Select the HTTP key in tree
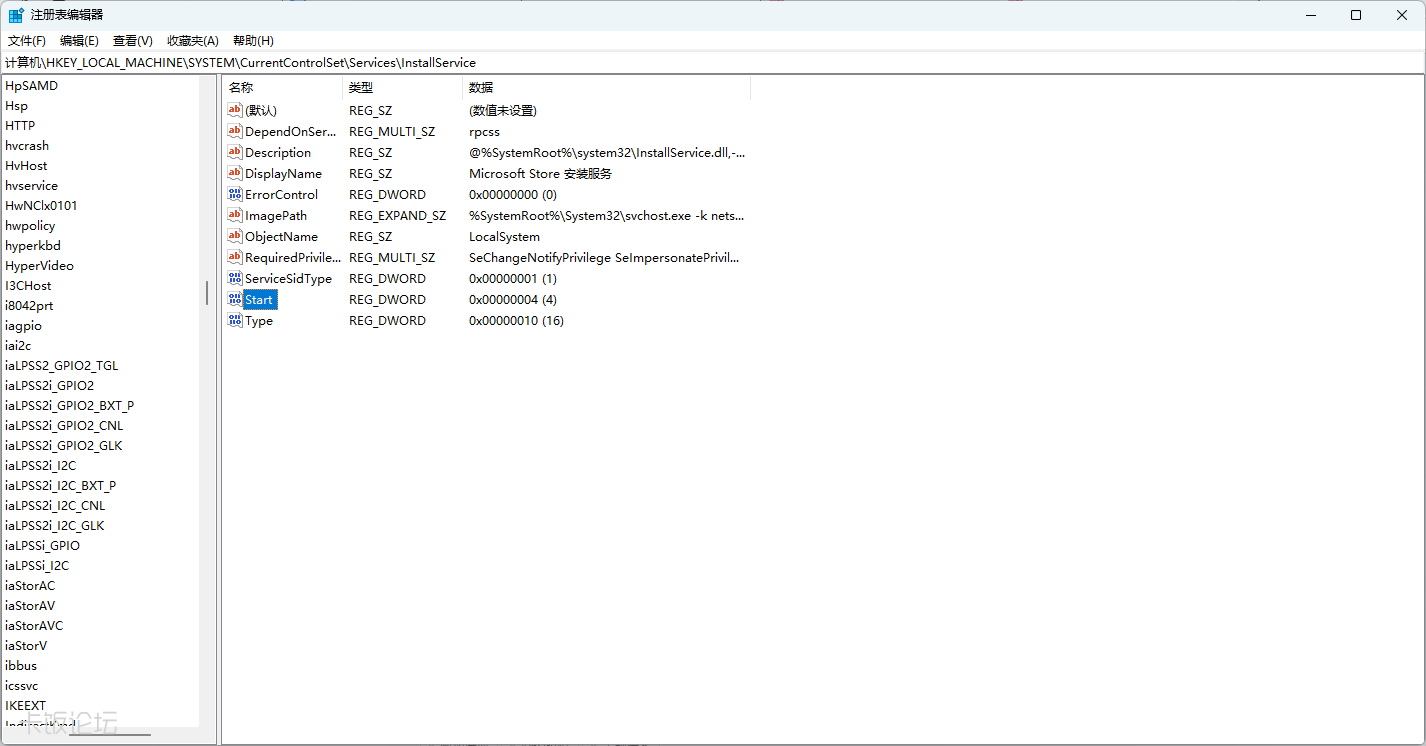The image size is (1426, 746). click(20, 125)
